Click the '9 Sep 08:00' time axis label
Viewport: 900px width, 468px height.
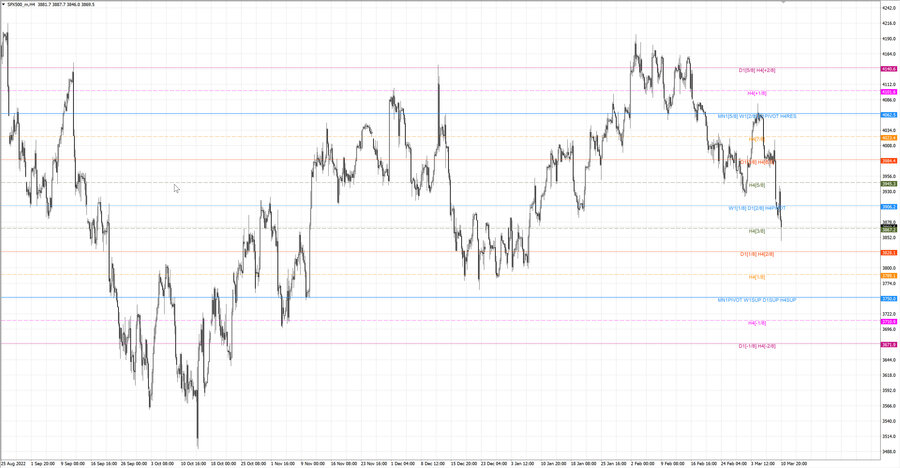click(72, 463)
